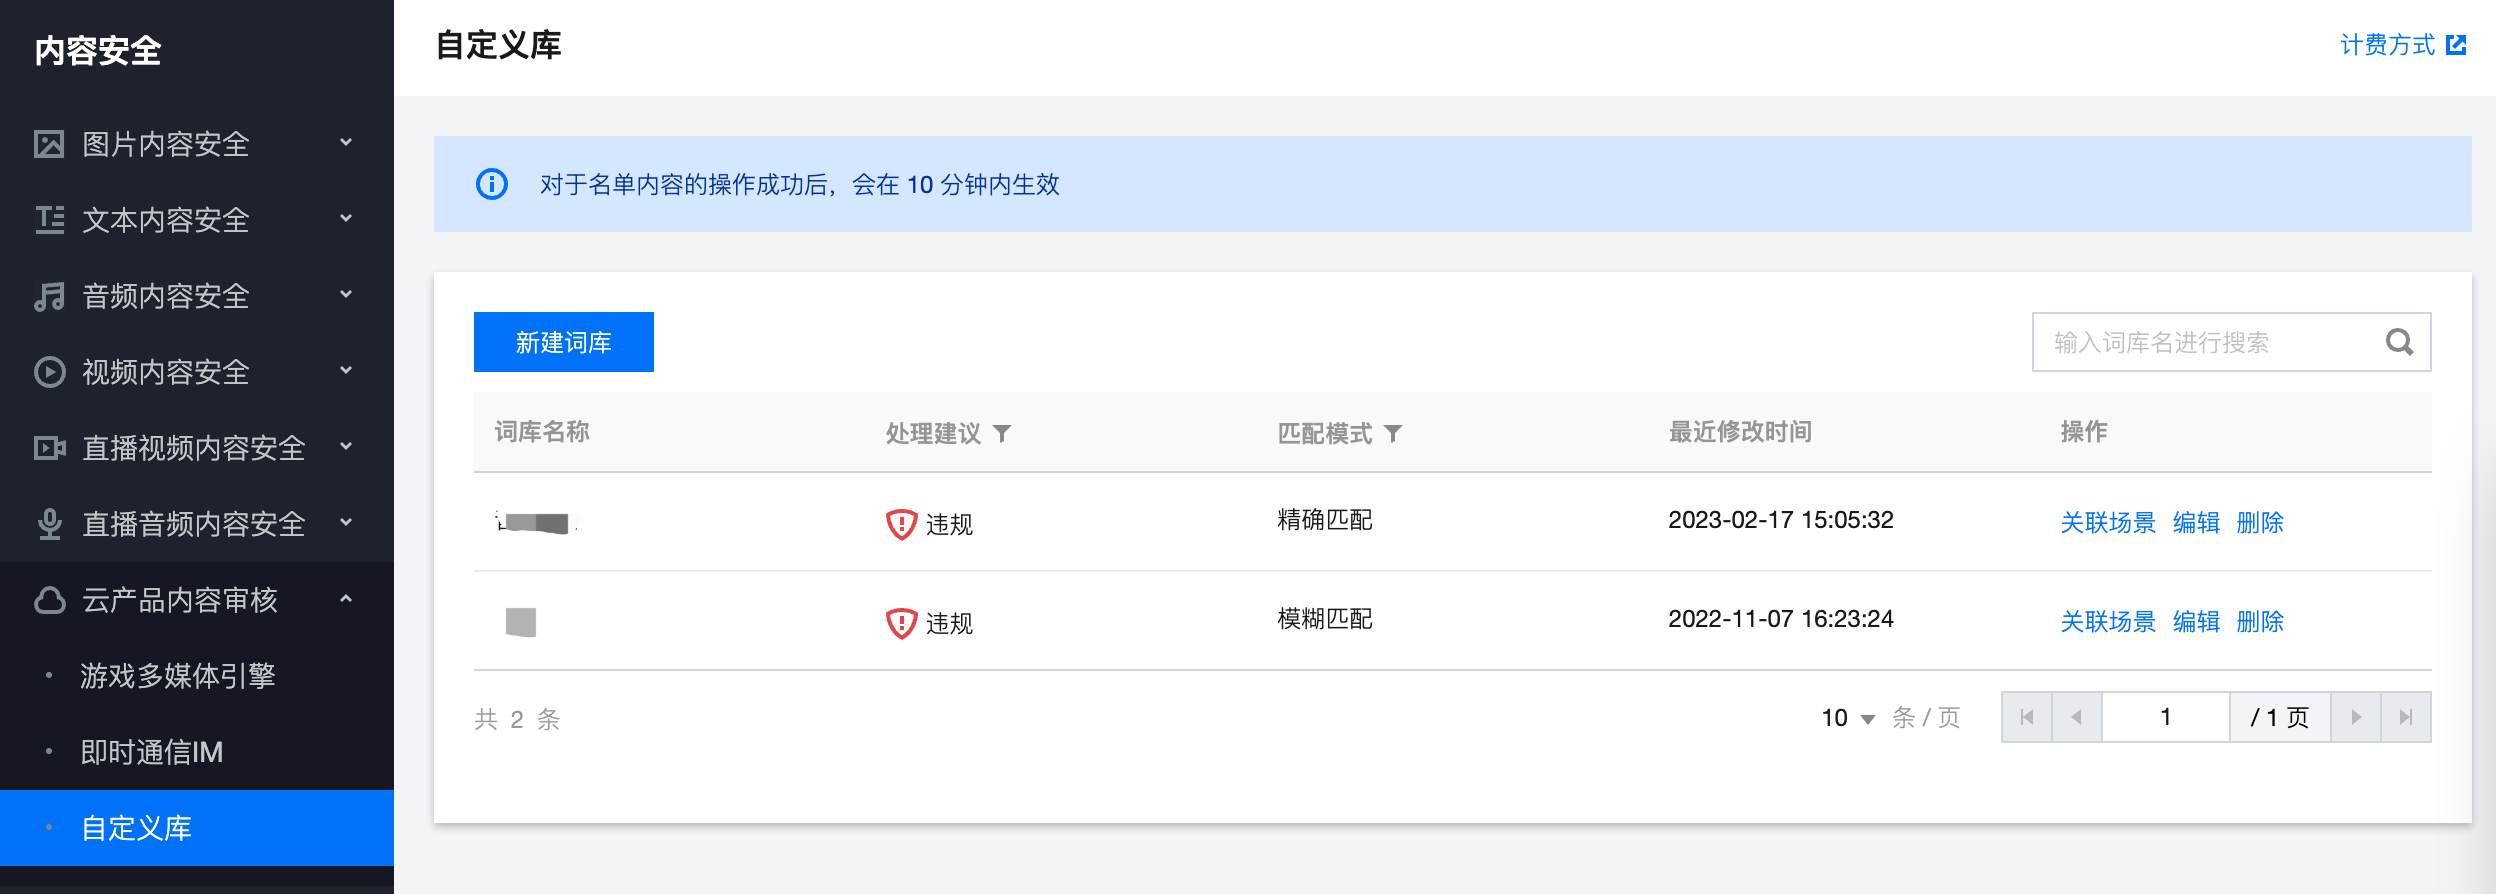
Task: Click the 匹配模式 filter funnel icon
Action: click(x=1393, y=433)
